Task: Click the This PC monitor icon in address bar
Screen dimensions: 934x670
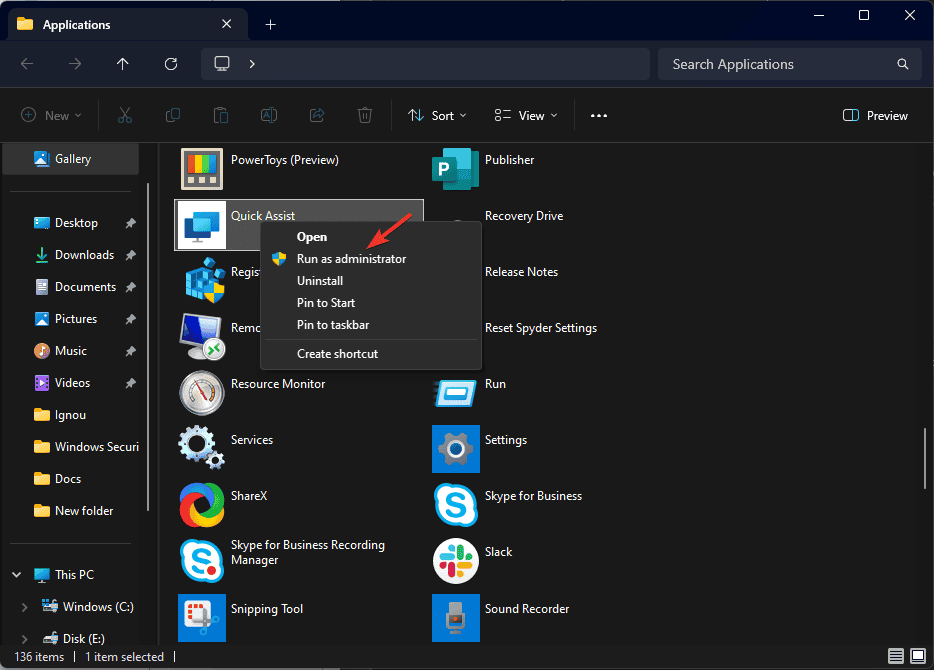Action: coord(222,64)
